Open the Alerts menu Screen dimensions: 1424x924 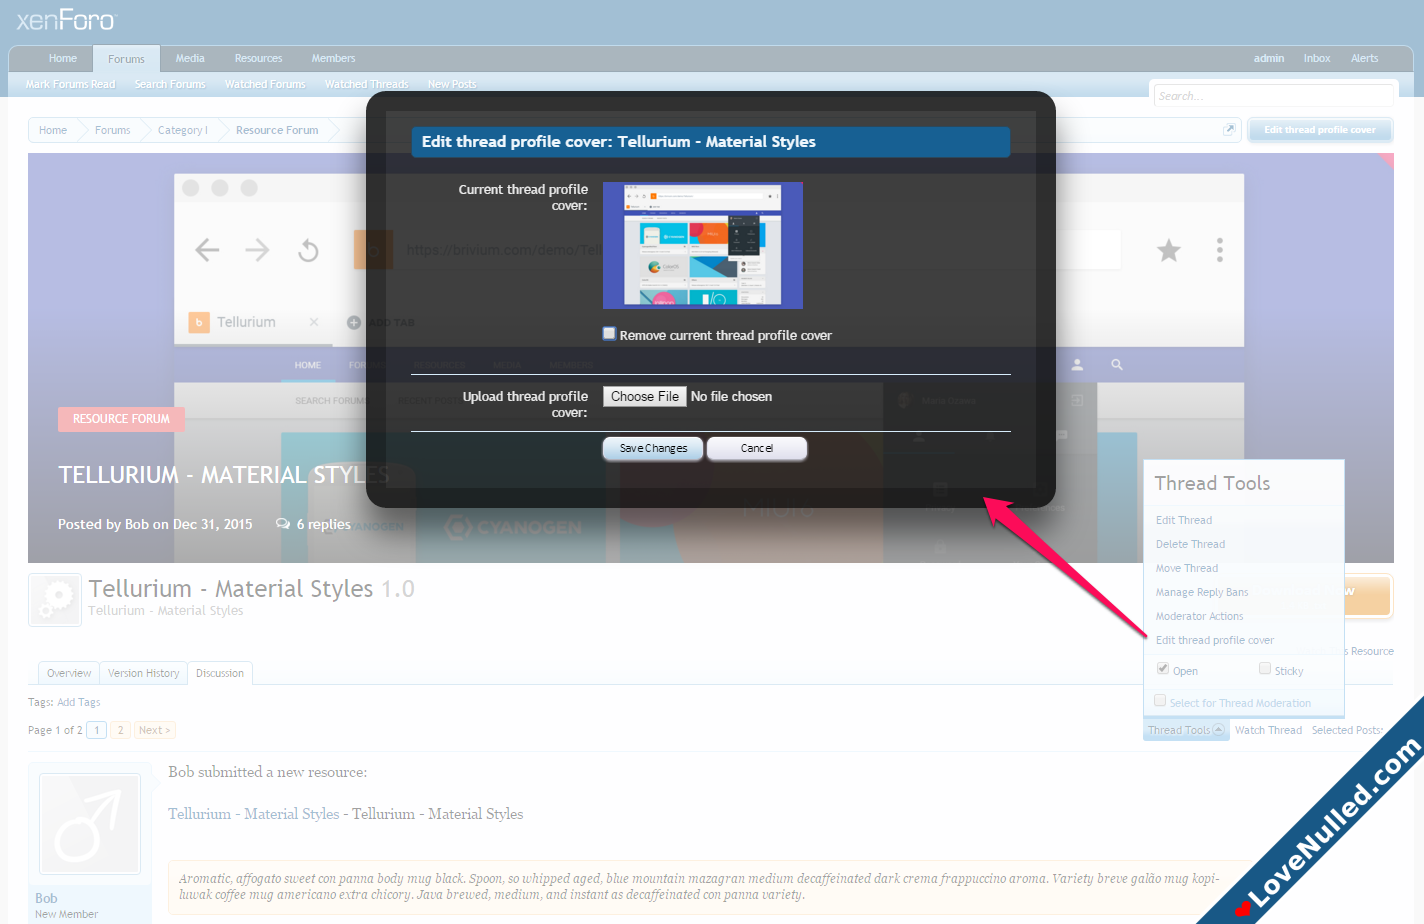(1364, 58)
